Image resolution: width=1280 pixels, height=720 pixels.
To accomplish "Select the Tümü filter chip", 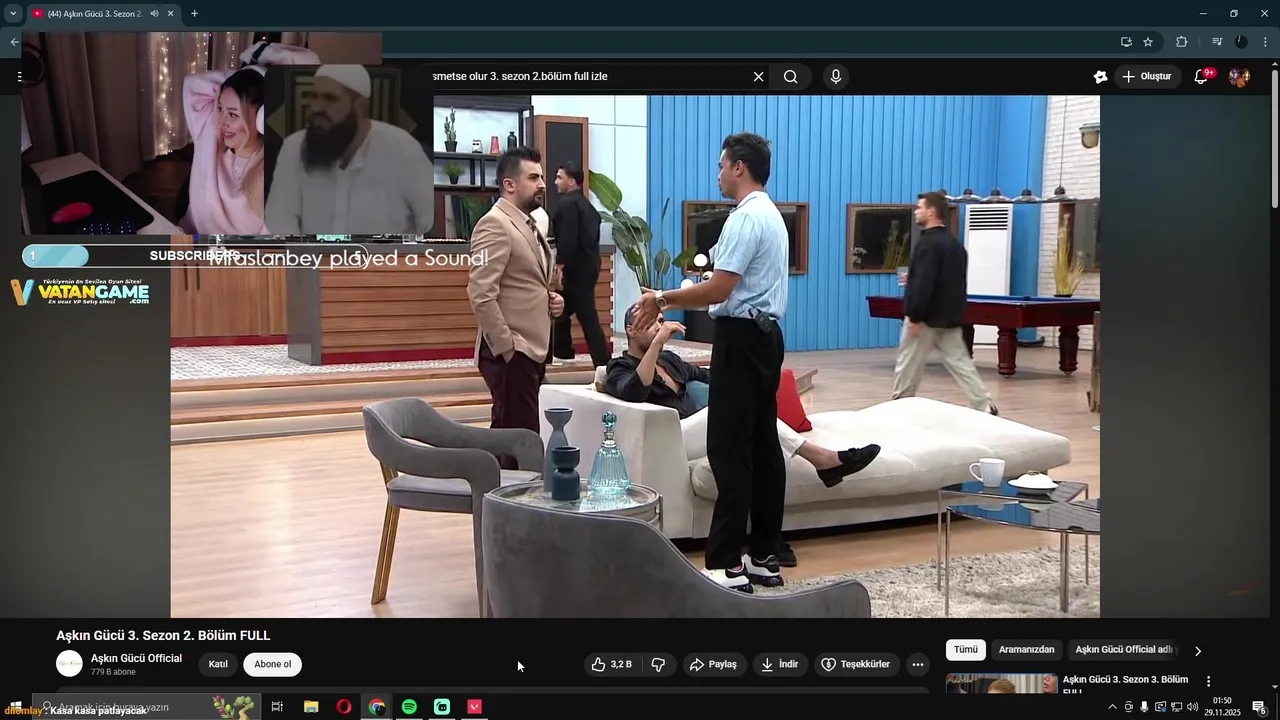I will click(x=966, y=650).
